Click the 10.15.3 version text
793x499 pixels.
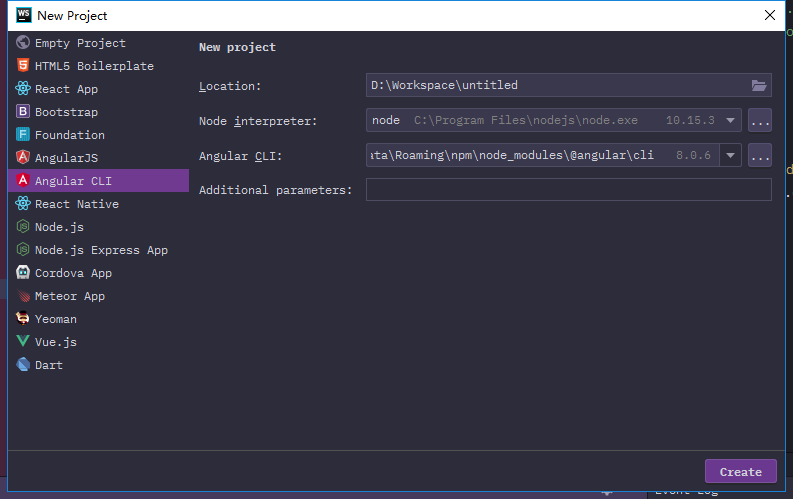[690, 120]
